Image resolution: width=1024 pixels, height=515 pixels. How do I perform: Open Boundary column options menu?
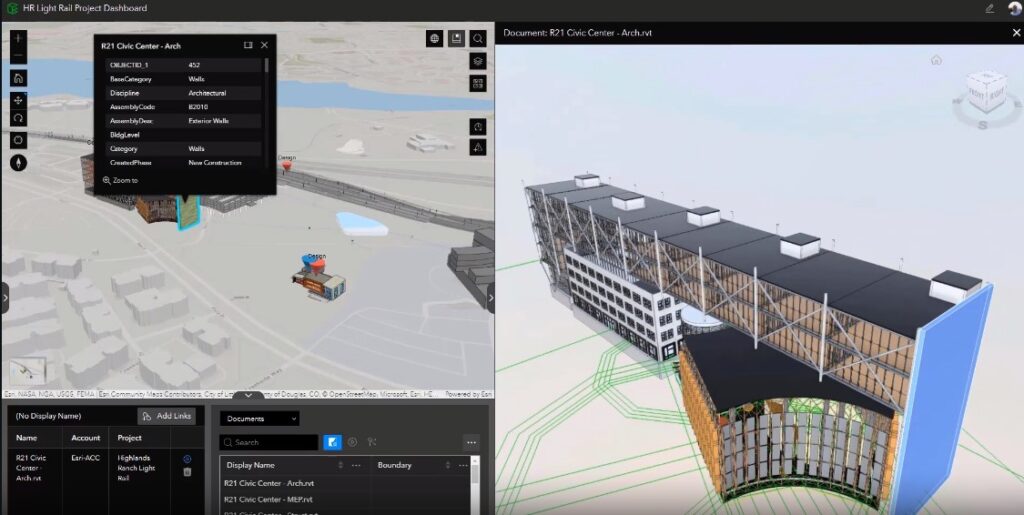point(463,465)
